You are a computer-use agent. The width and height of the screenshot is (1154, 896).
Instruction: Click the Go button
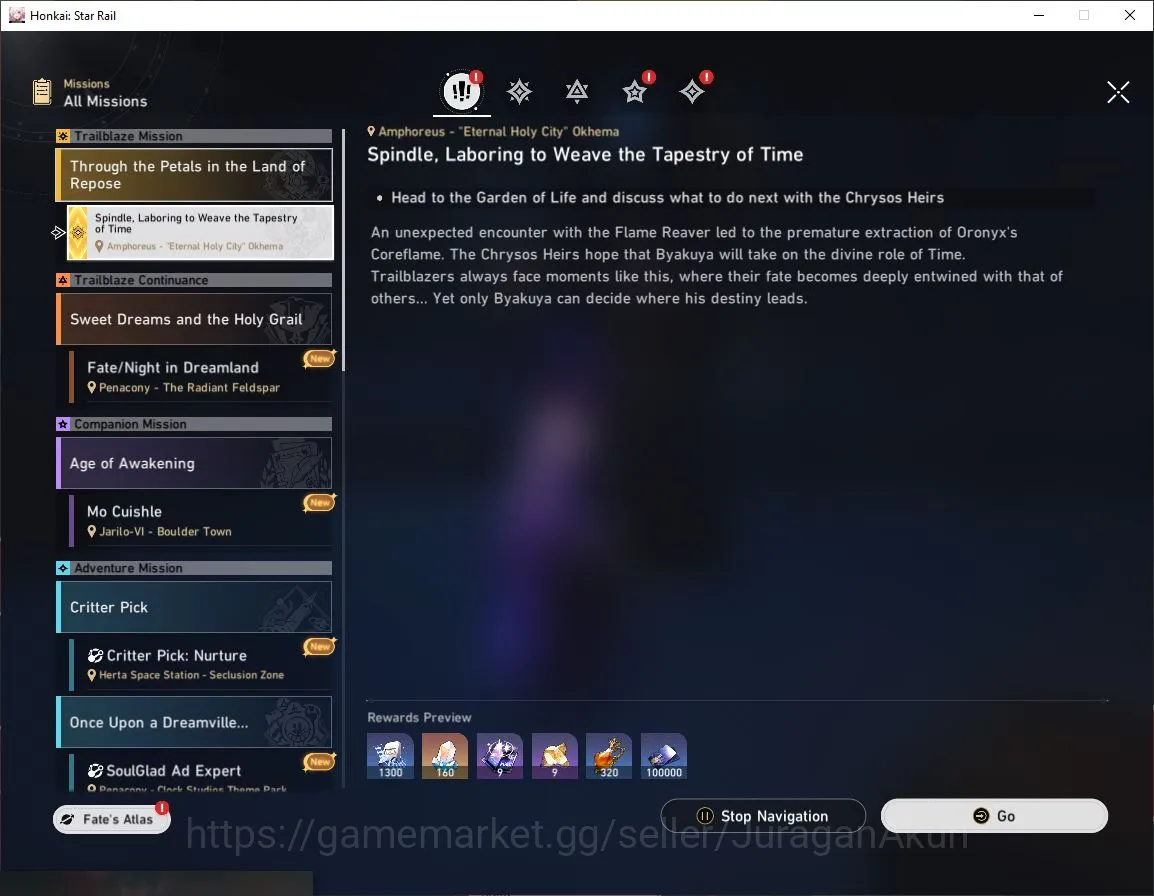(994, 816)
